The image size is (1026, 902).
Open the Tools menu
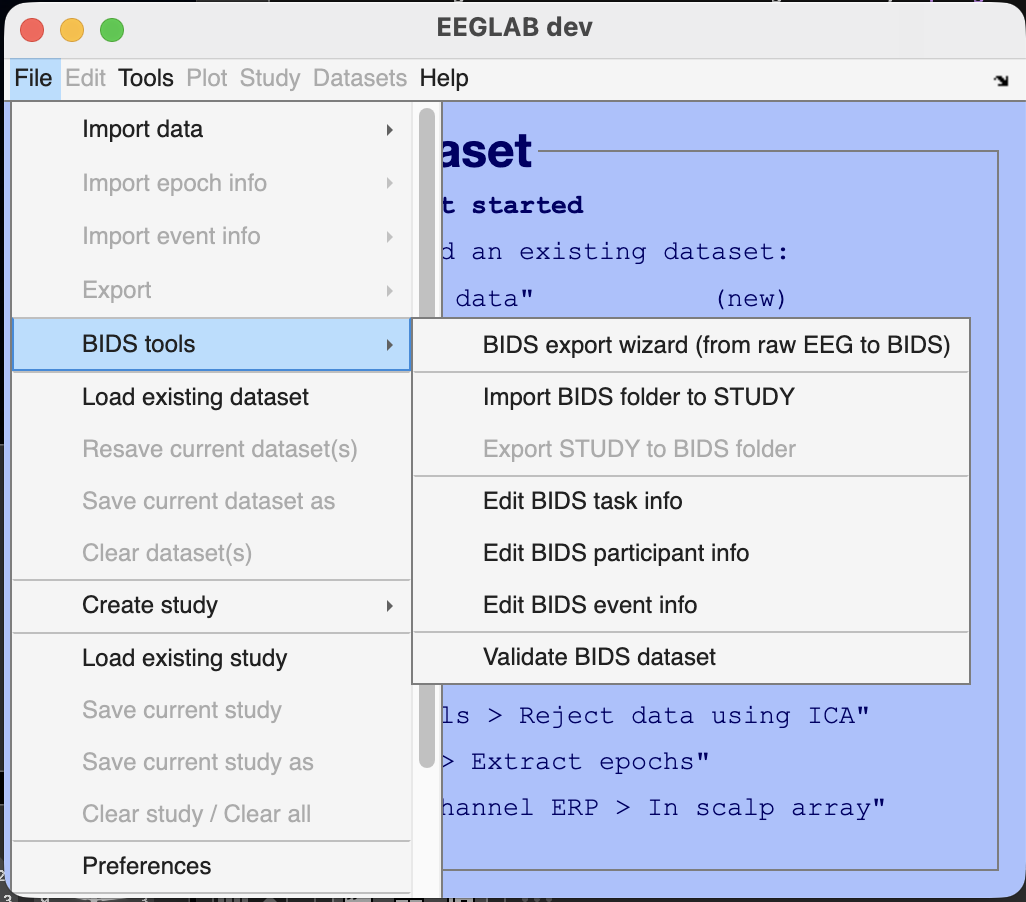145,78
